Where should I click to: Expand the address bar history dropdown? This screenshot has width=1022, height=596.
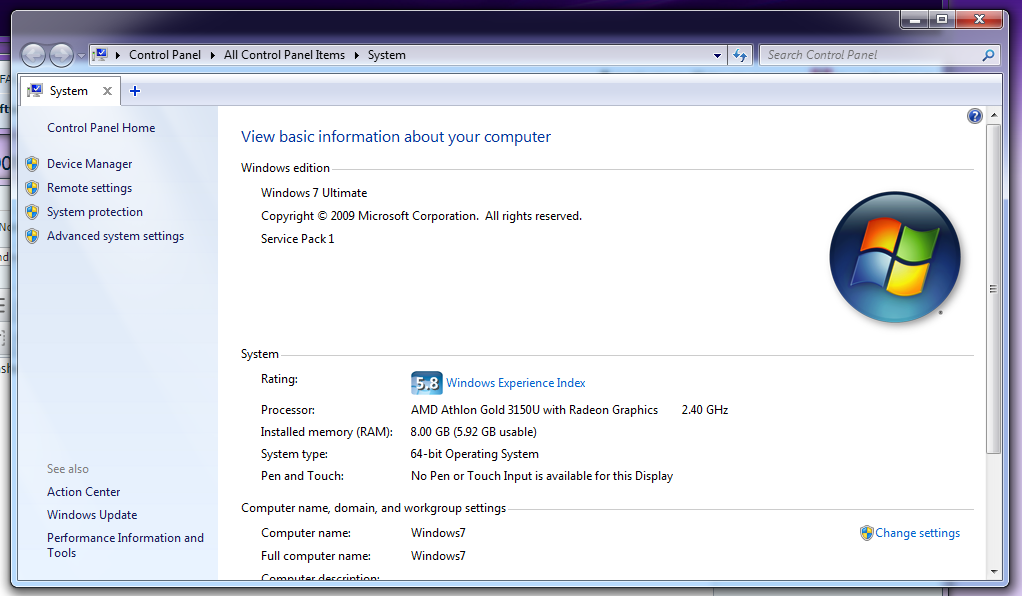click(717, 55)
